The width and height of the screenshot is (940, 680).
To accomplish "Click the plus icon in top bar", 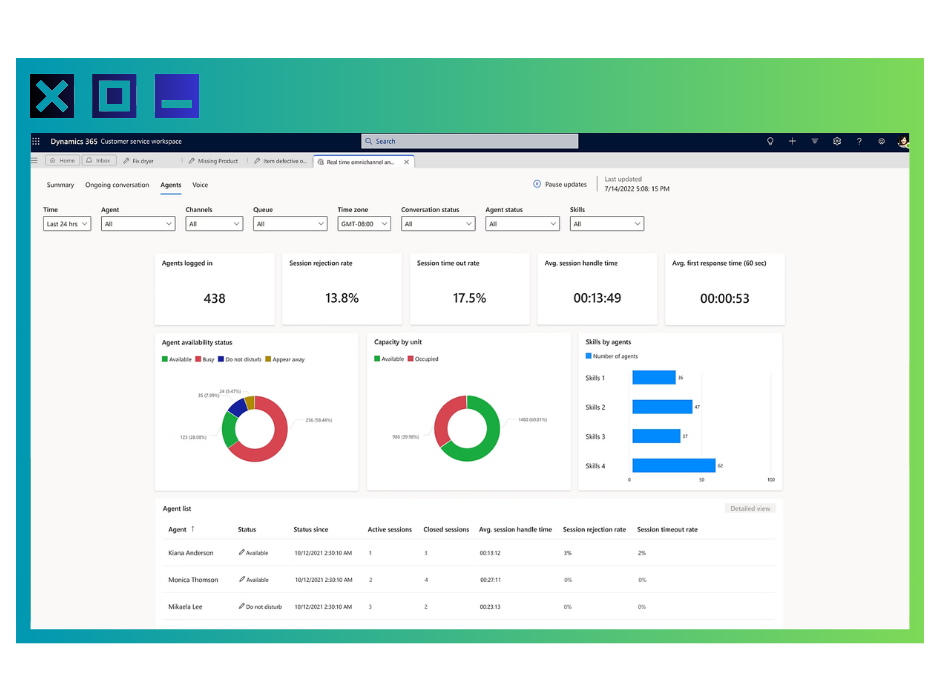I will (x=792, y=142).
